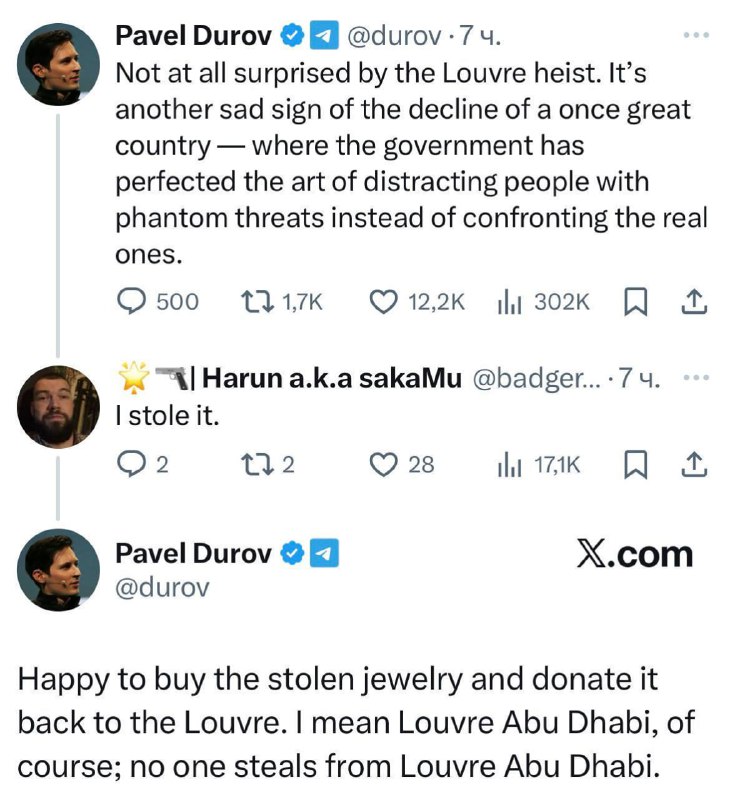
Task: Retweet Harun's "I stole it" reply
Action: click(x=258, y=463)
